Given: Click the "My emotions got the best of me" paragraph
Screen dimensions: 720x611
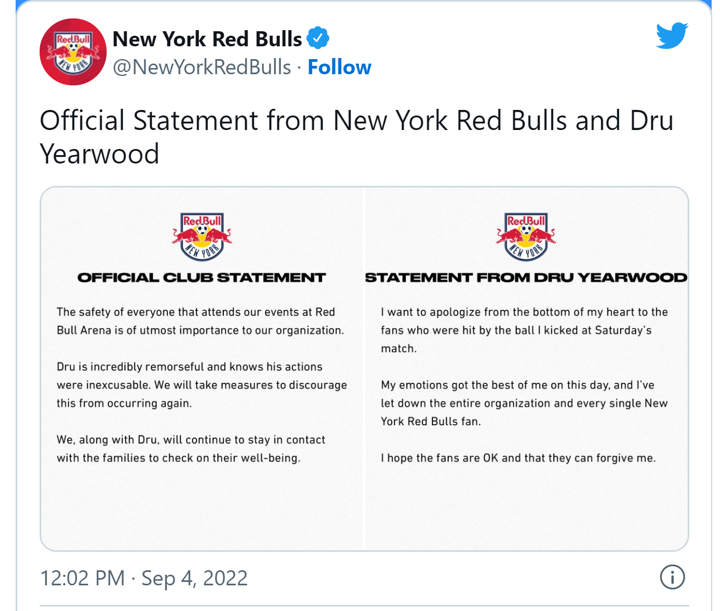Looking at the screenshot, I should point(524,403).
